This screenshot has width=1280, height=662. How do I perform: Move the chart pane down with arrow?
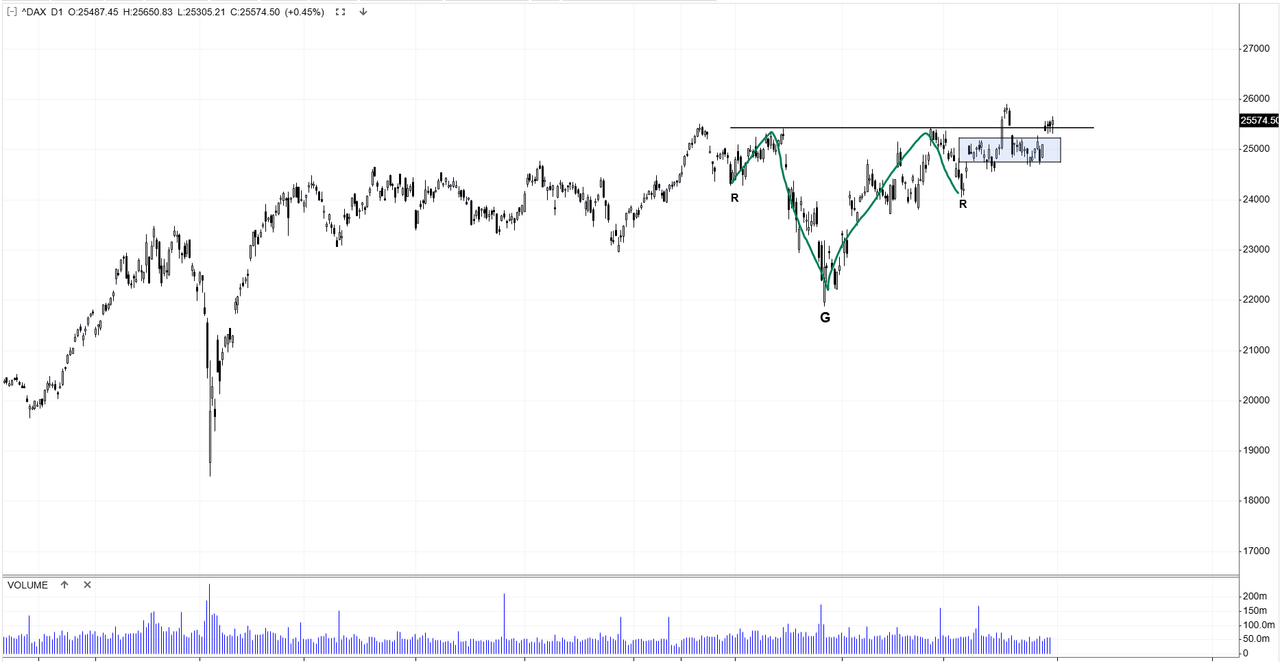(363, 12)
